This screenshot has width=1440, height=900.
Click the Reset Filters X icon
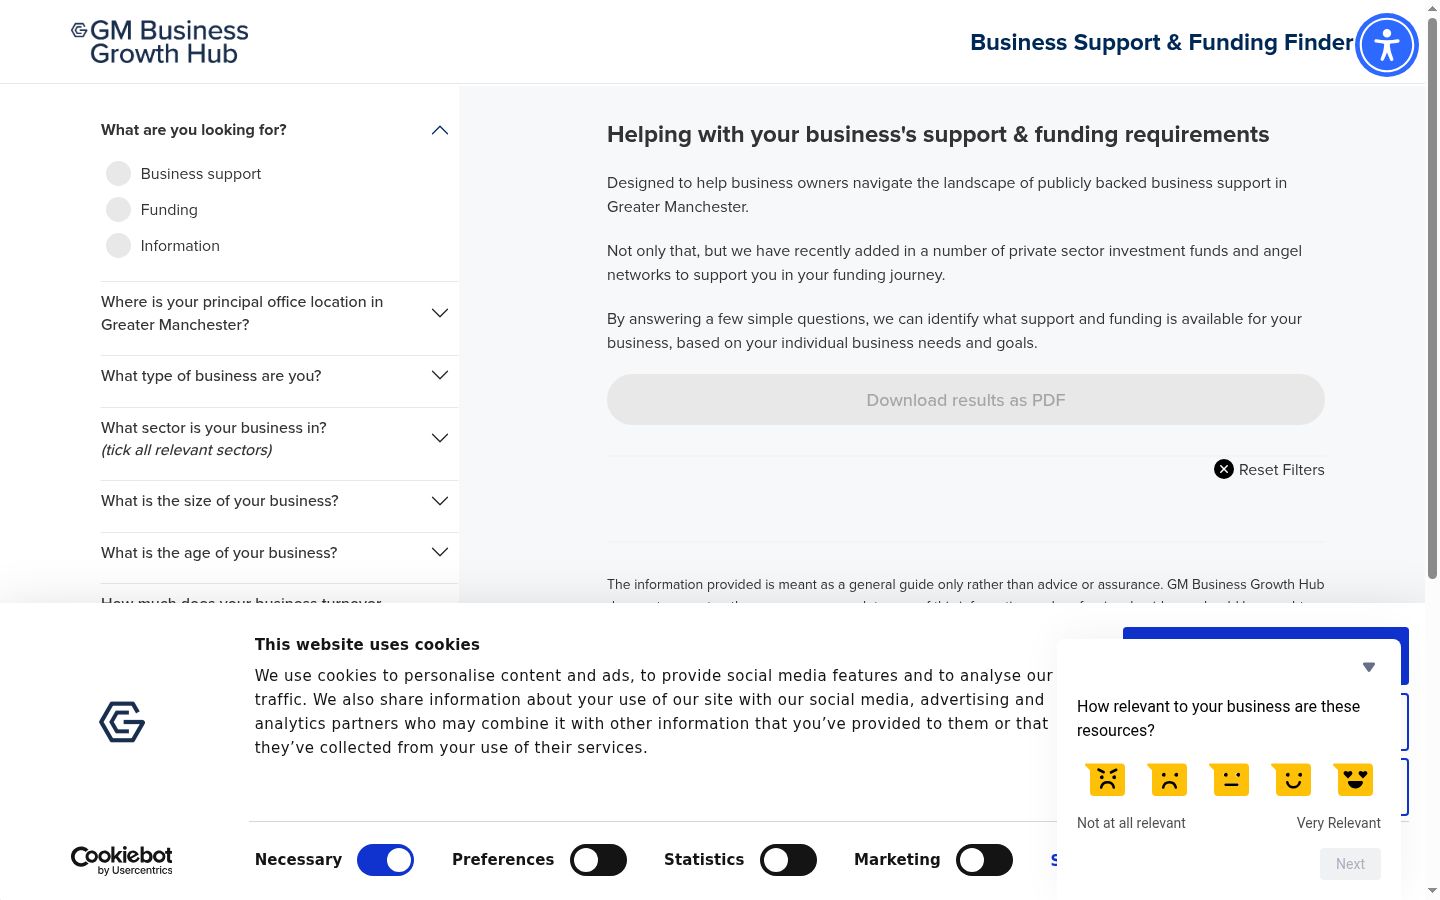coord(1224,469)
